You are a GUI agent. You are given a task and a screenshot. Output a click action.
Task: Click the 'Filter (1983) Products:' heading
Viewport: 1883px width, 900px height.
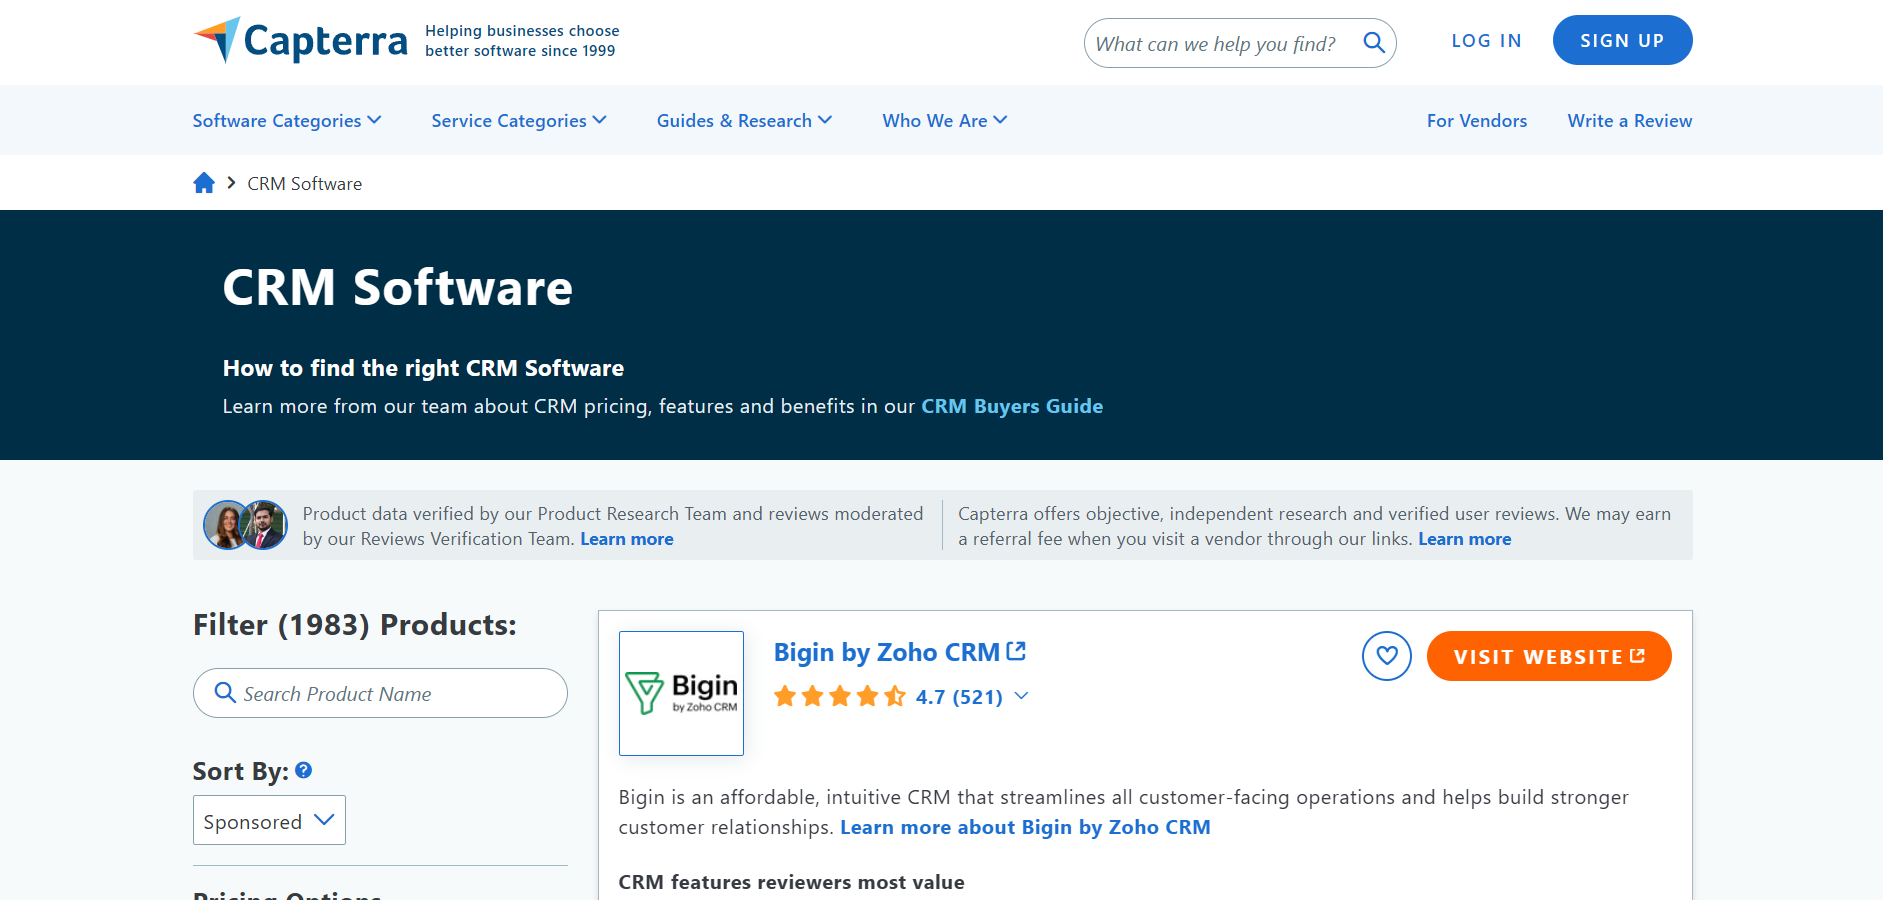[355, 625]
